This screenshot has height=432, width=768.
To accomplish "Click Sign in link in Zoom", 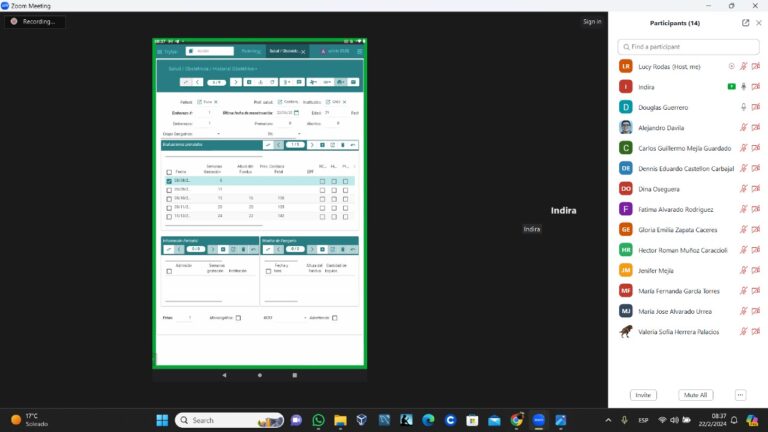I will (x=592, y=22).
